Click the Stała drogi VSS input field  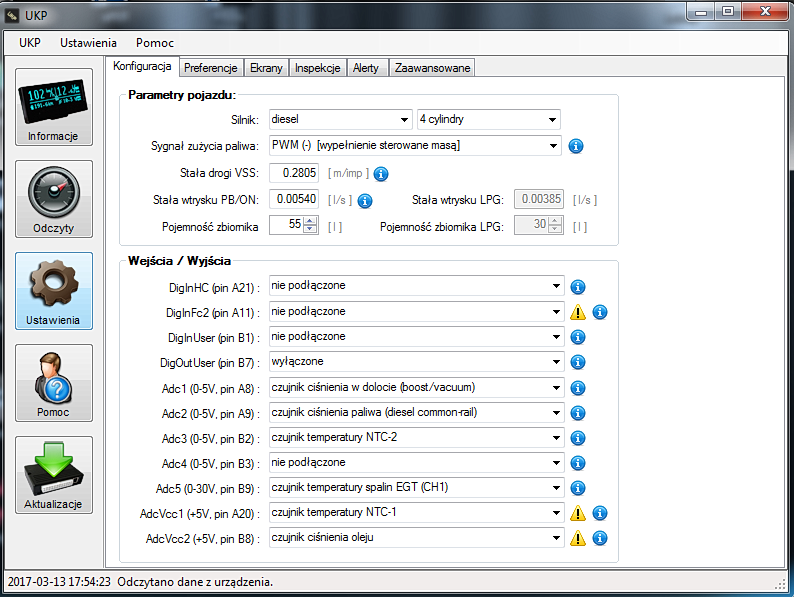point(294,173)
